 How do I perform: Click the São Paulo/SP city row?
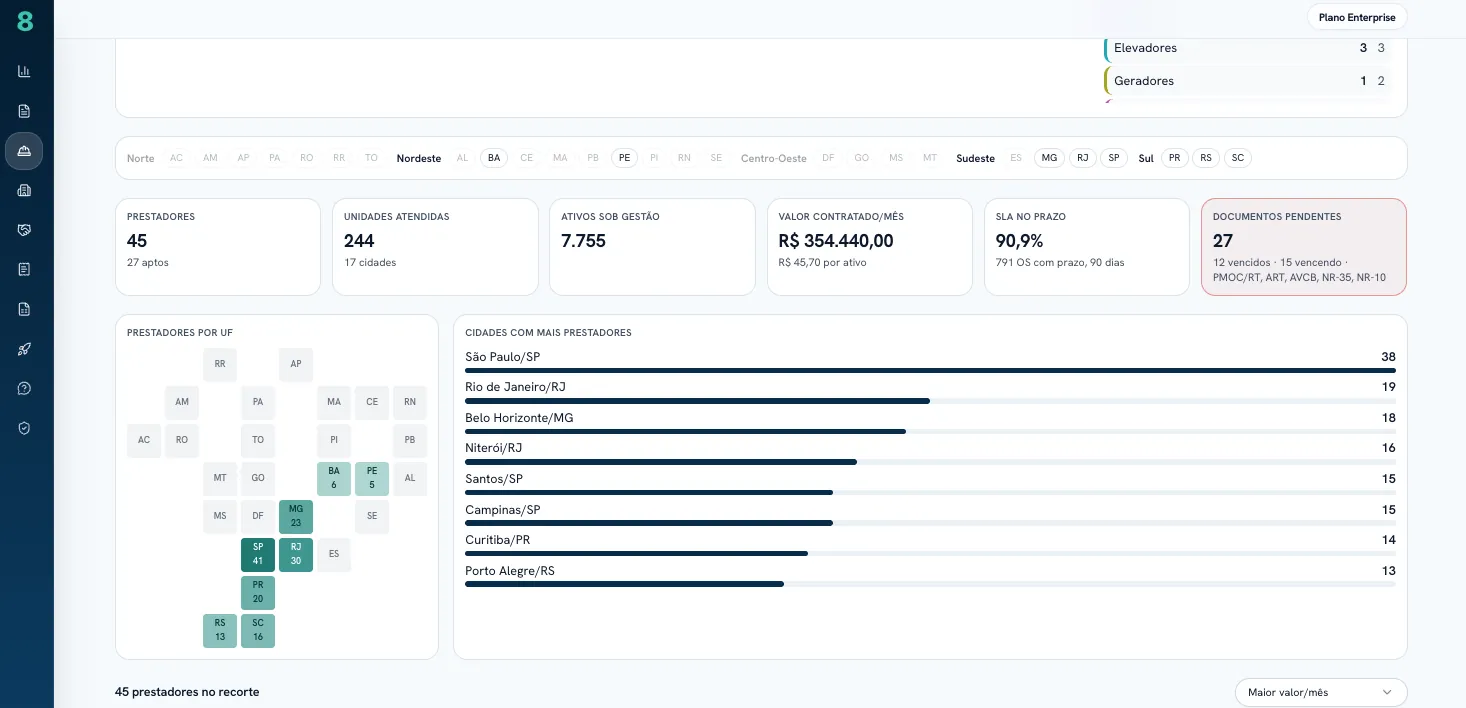(x=930, y=361)
